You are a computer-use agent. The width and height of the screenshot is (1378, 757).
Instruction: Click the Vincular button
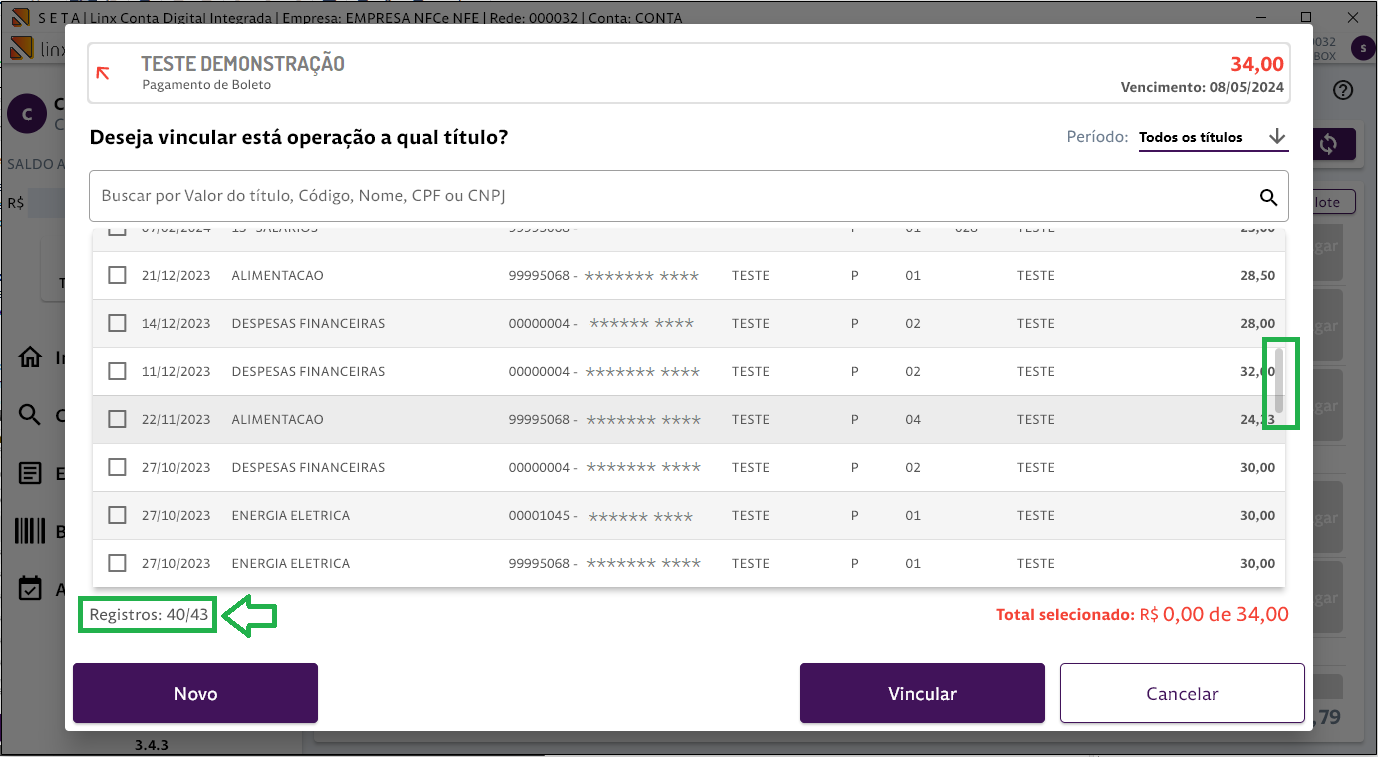click(922, 693)
